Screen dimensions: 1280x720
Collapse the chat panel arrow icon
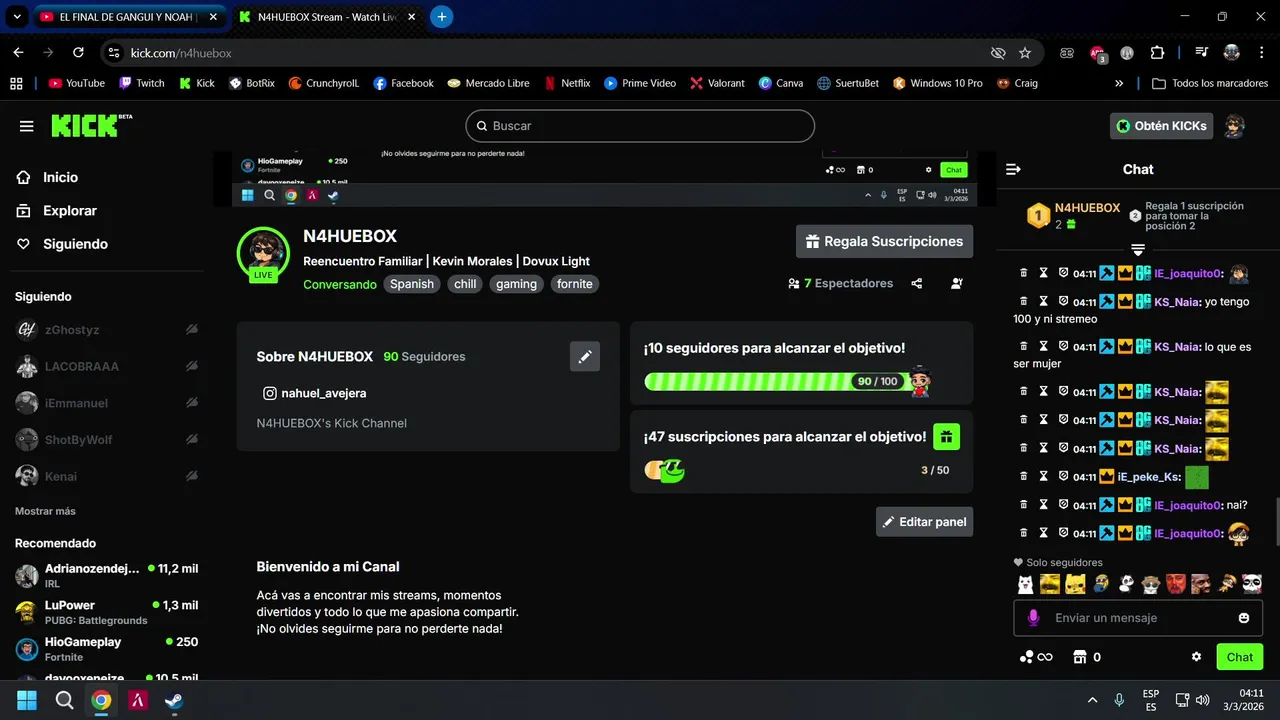pos(1013,169)
